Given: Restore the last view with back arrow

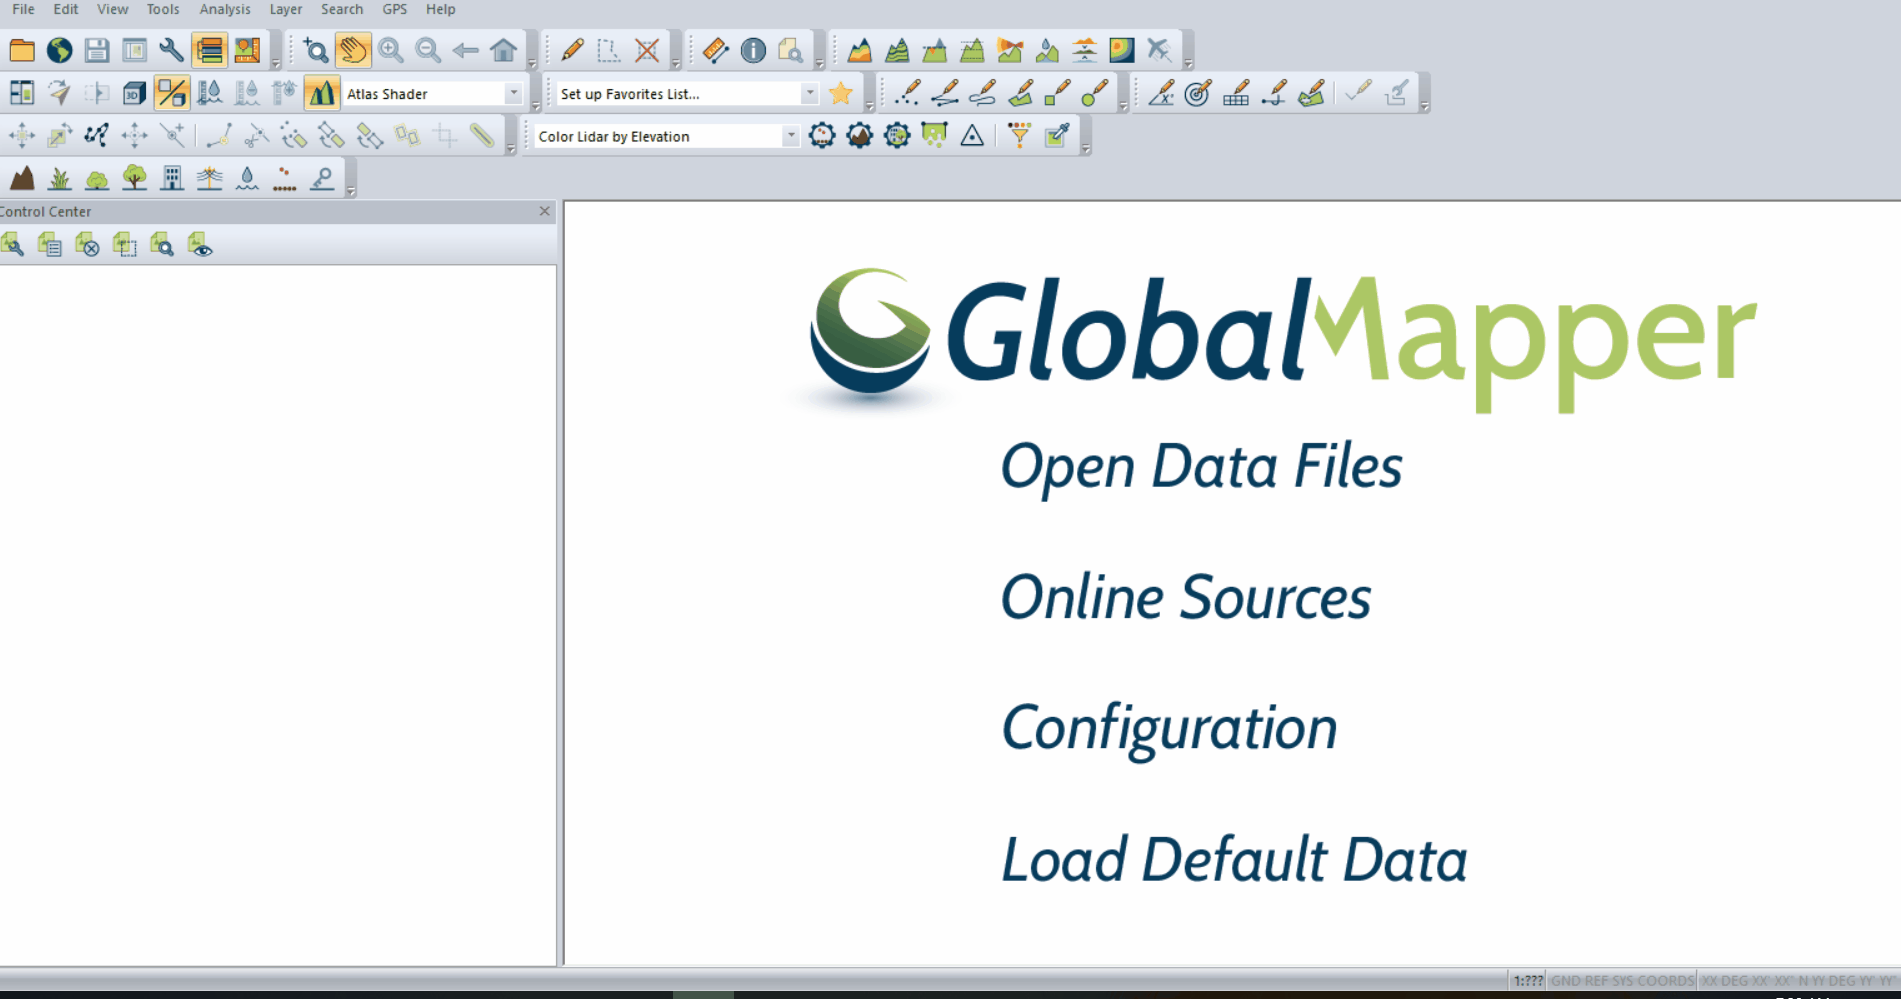Looking at the screenshot, I should tap(465, 50).
